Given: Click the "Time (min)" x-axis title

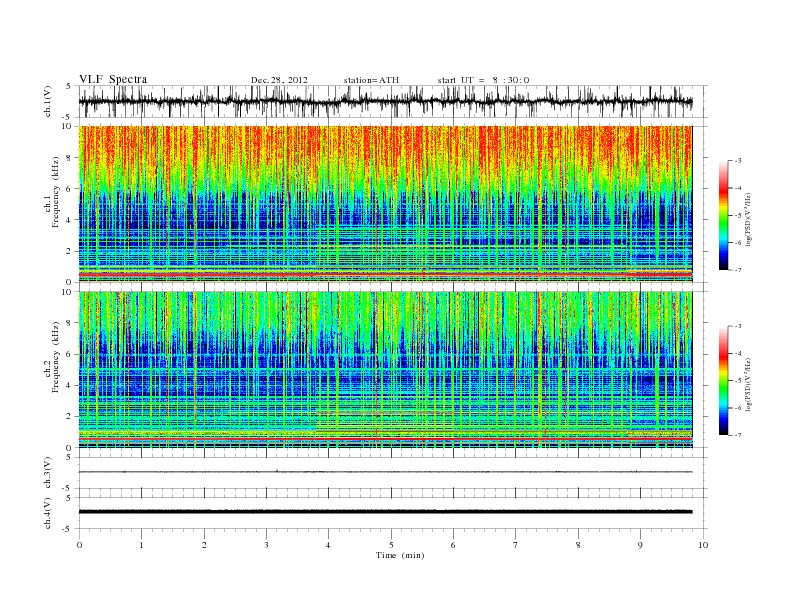Looking at the screenshot, I should (x=400, y=555).
